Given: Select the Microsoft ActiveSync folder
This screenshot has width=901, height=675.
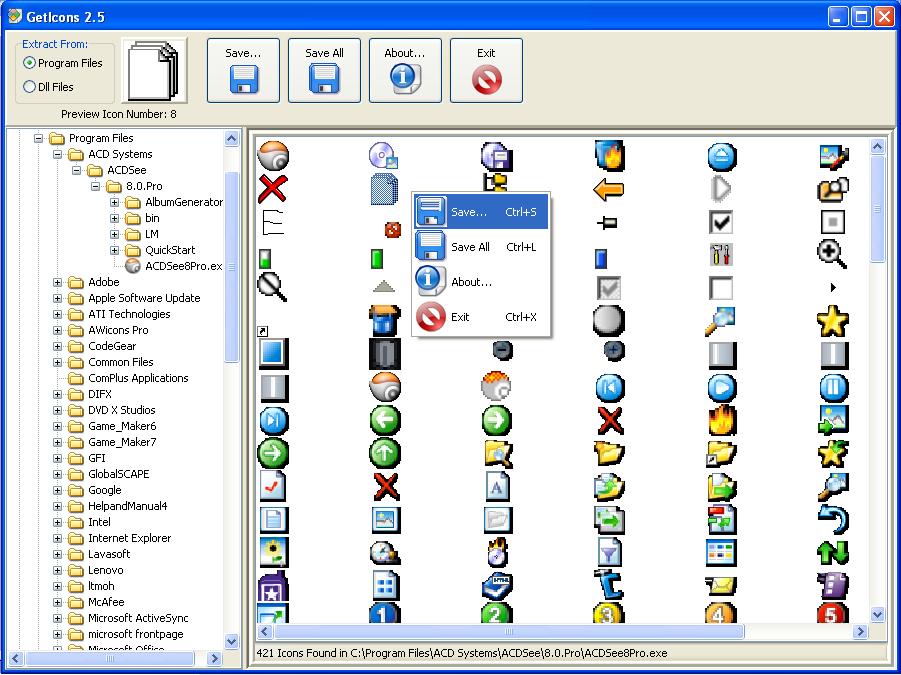Looking at the screenshot, I should point(138,618).
